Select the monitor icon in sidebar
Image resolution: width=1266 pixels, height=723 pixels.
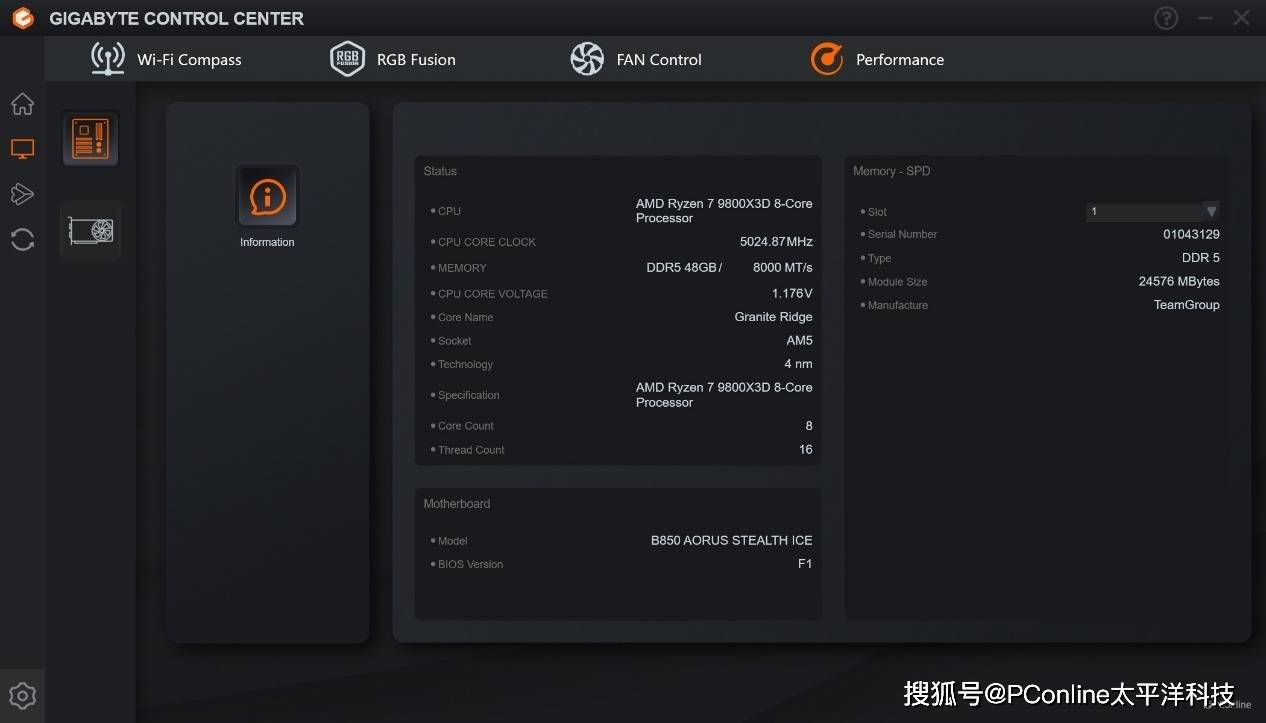tap(22, 149)
